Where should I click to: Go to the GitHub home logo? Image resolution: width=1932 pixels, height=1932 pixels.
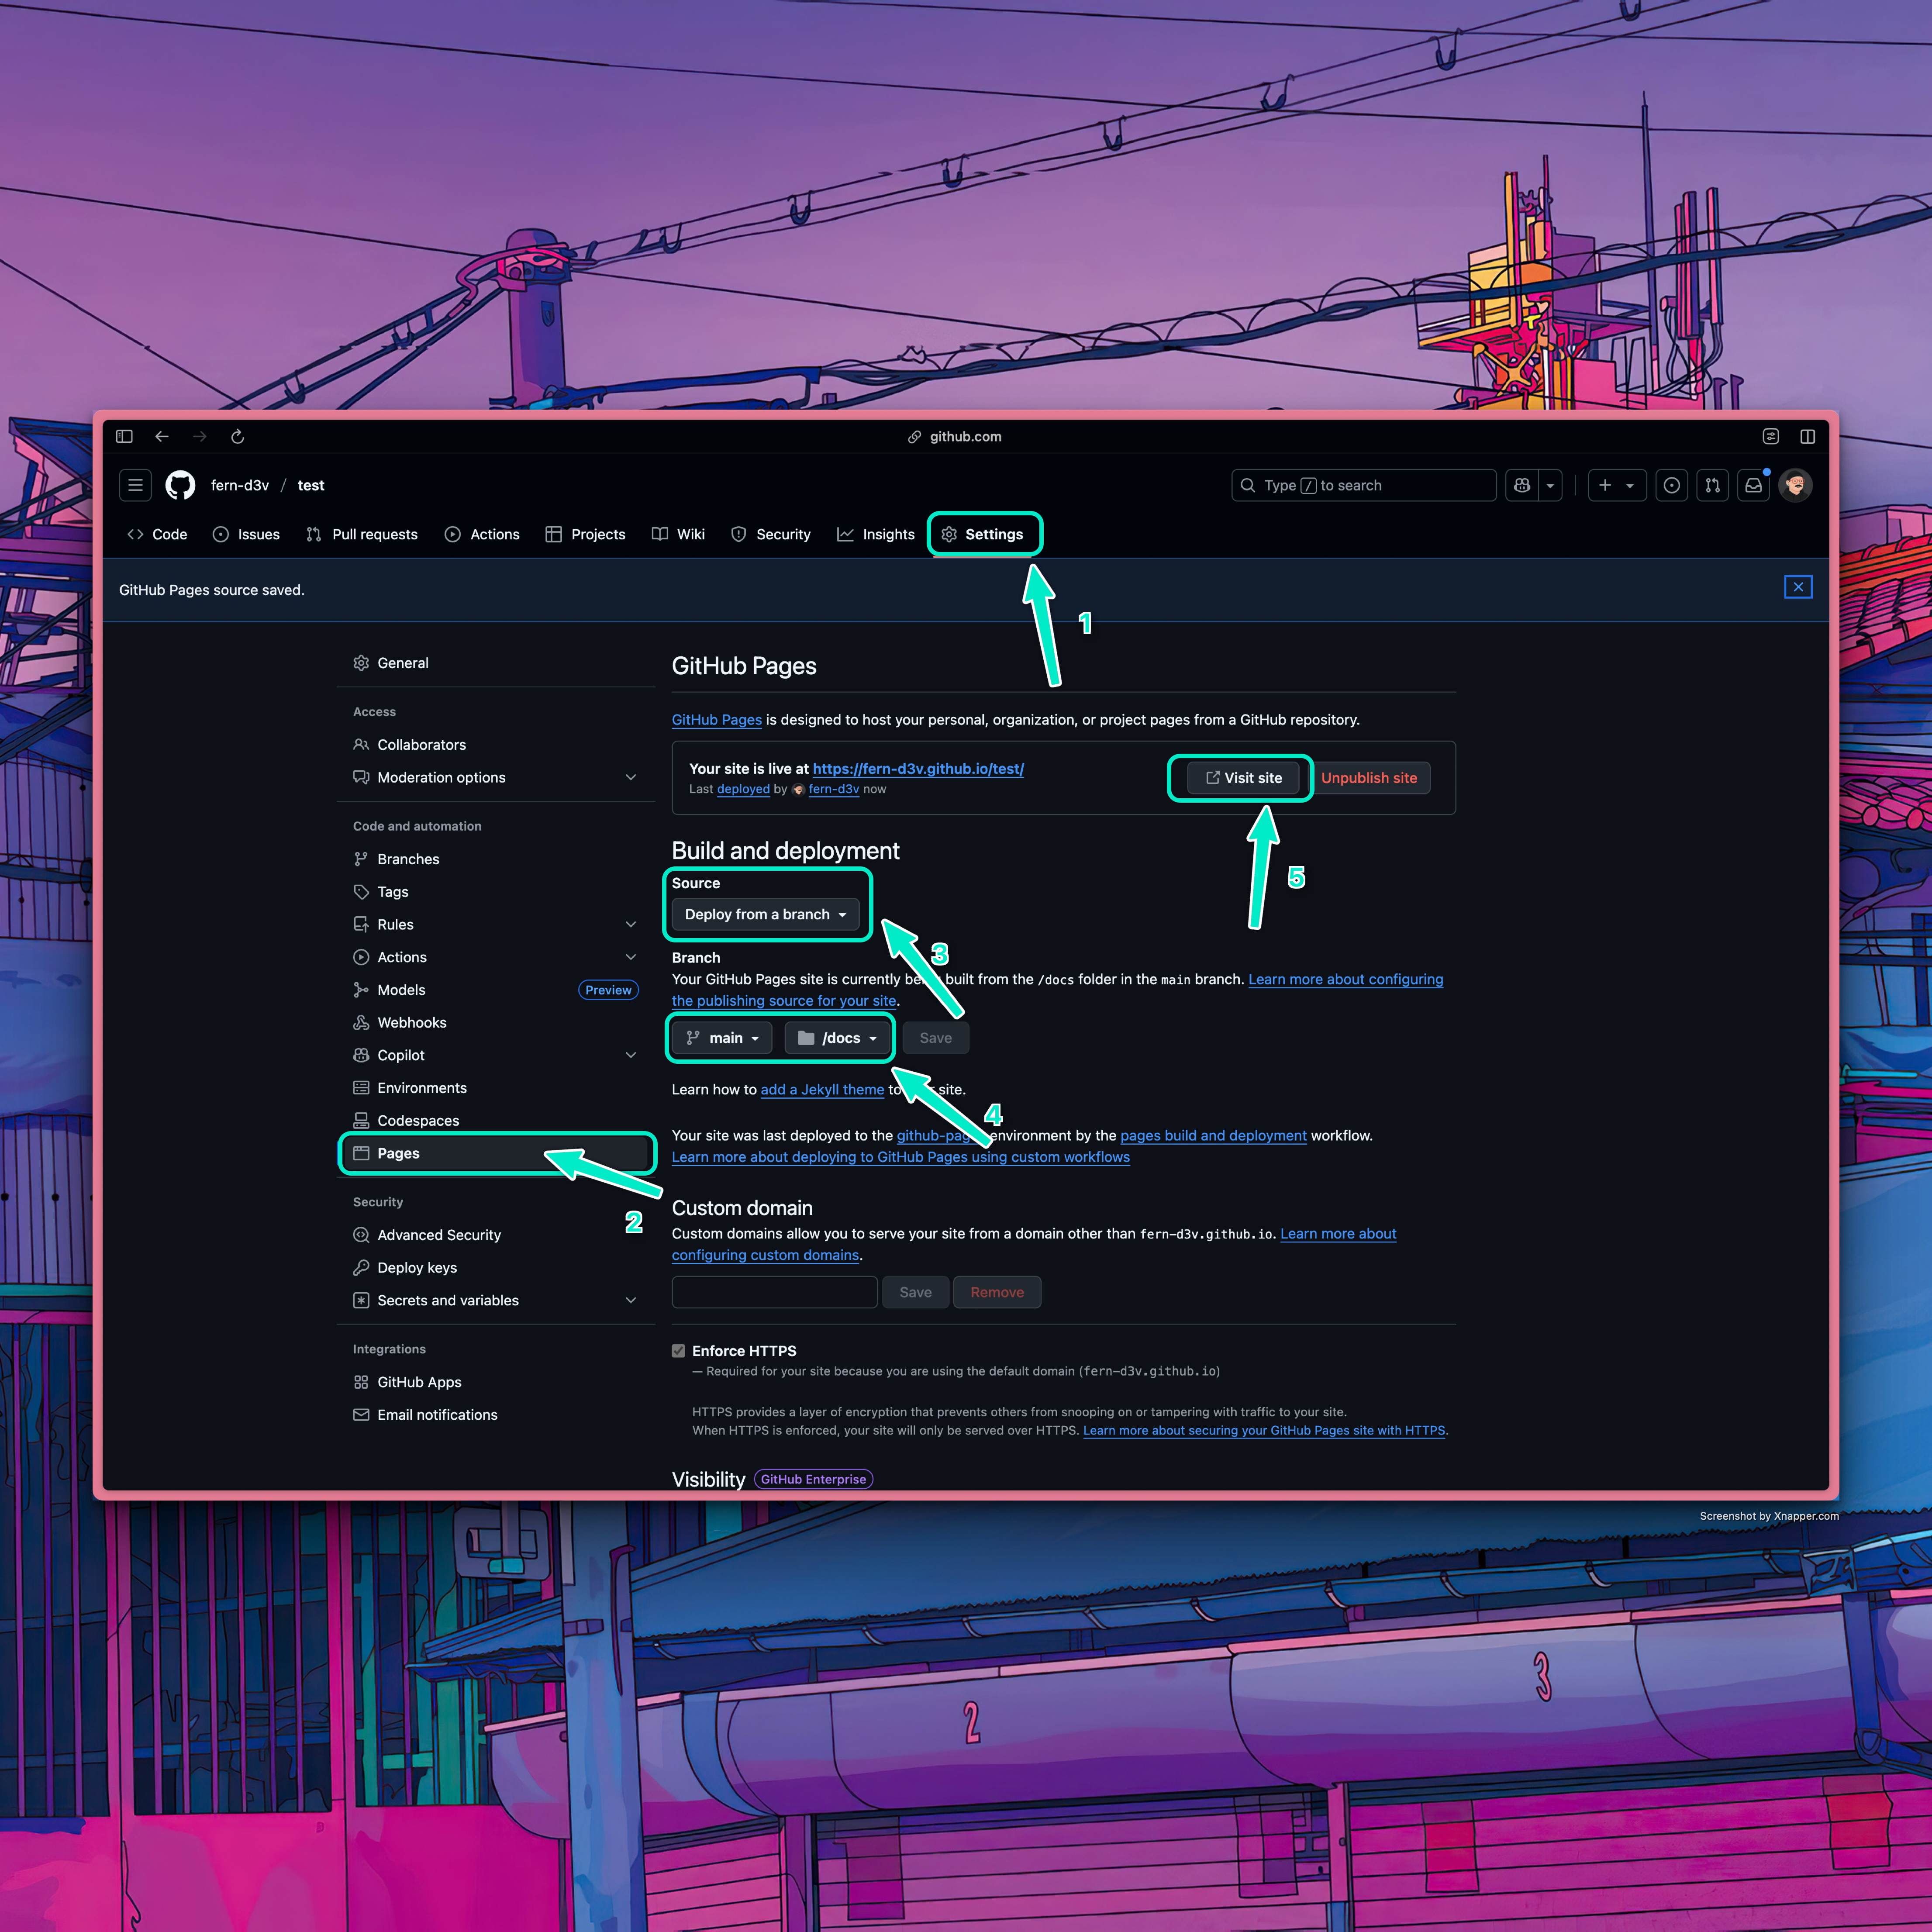pyautogui.click(x=180, y=485)
